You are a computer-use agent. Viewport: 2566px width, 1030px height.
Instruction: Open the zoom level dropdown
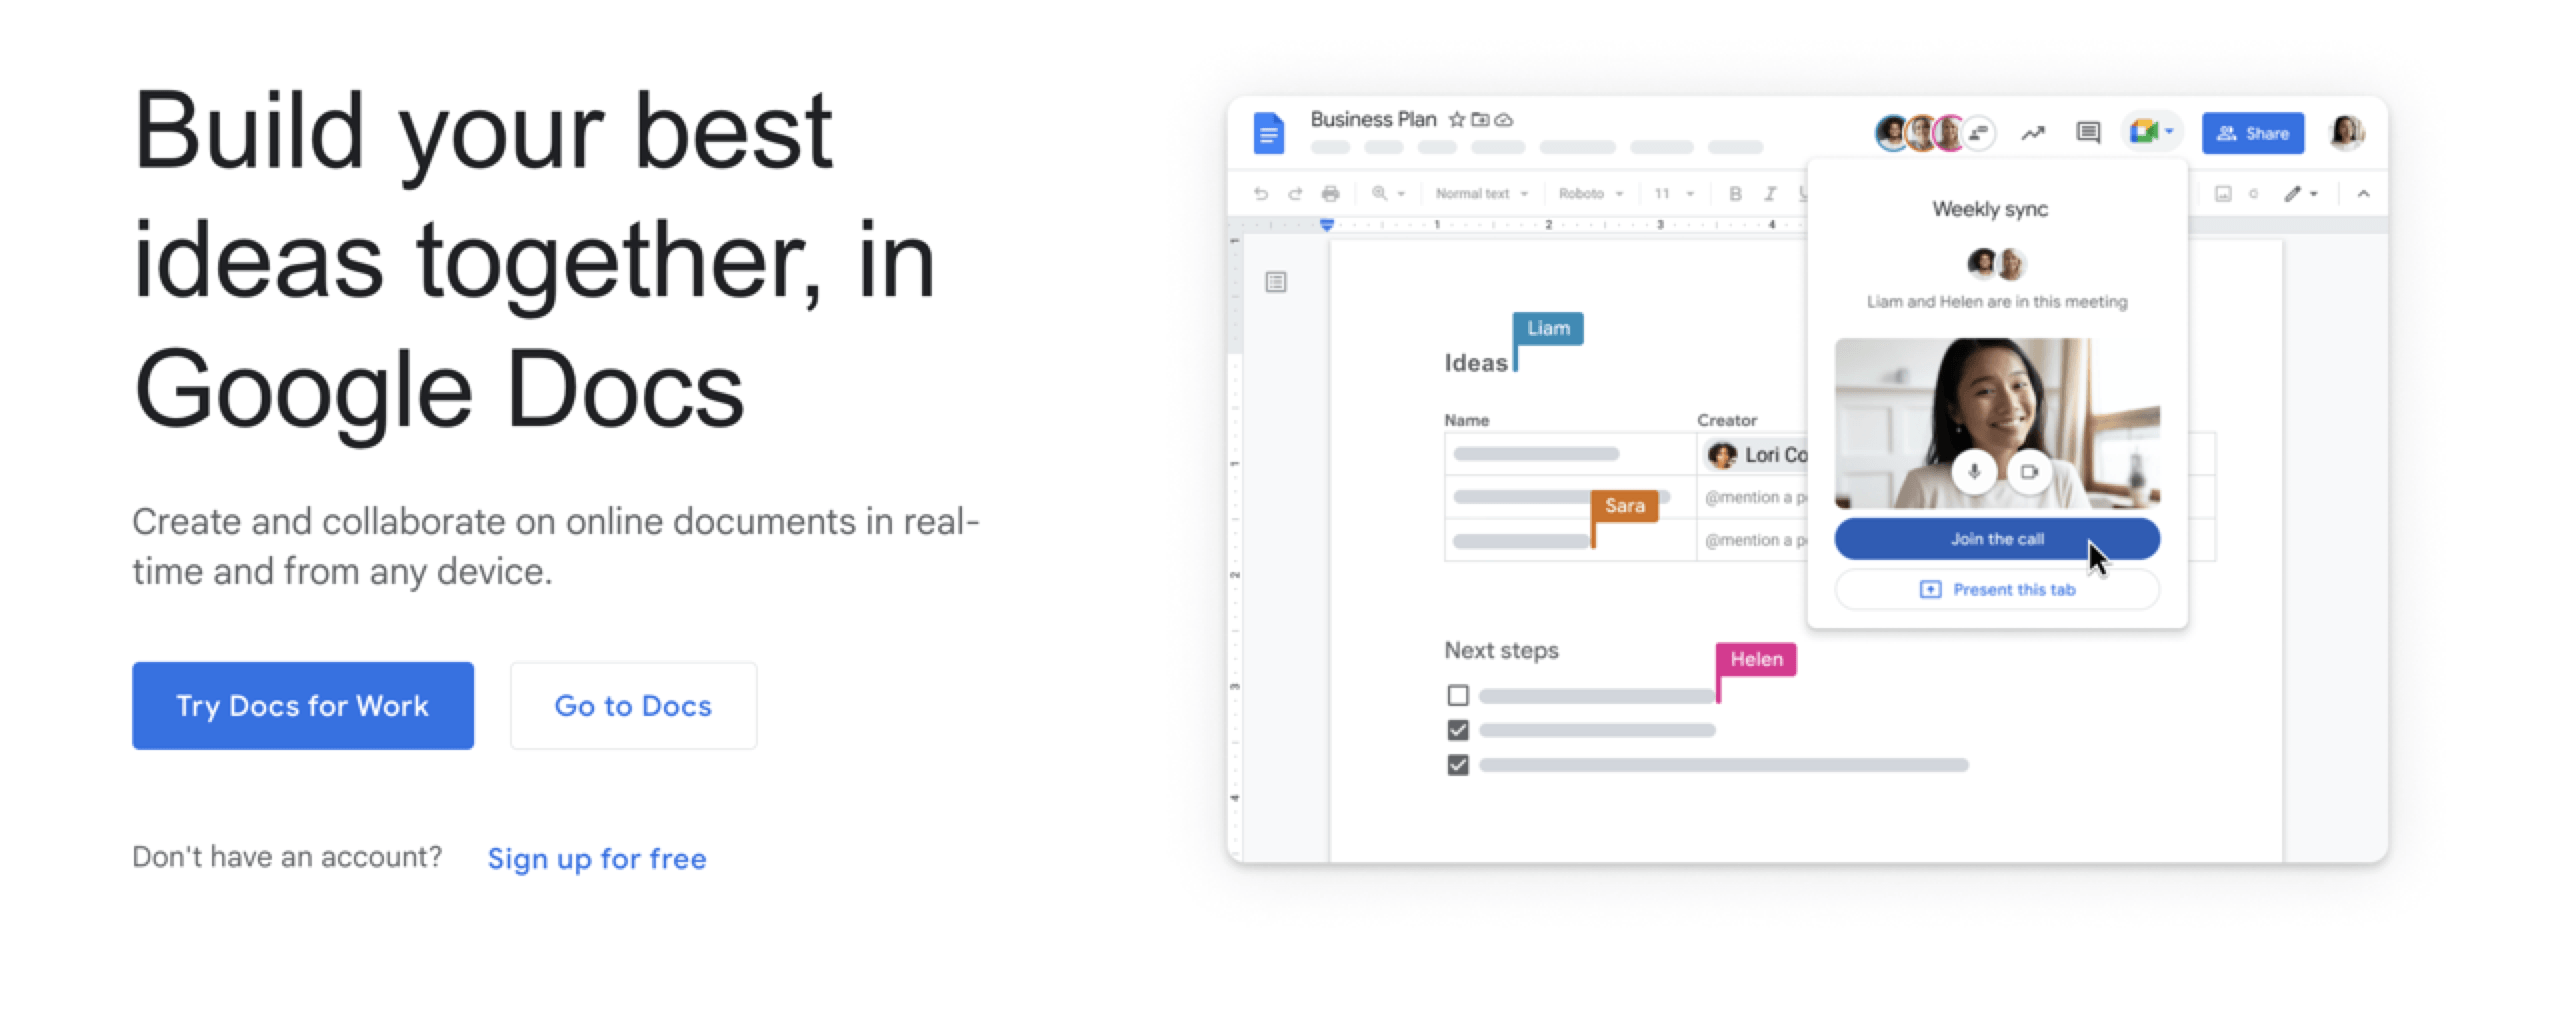(x=1388, y=194)
